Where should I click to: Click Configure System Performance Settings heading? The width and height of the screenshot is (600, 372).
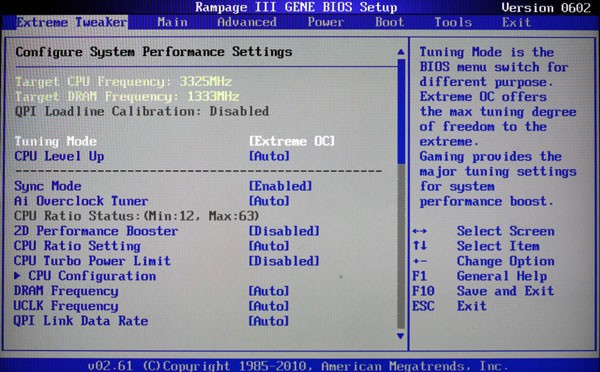(154, 52)
